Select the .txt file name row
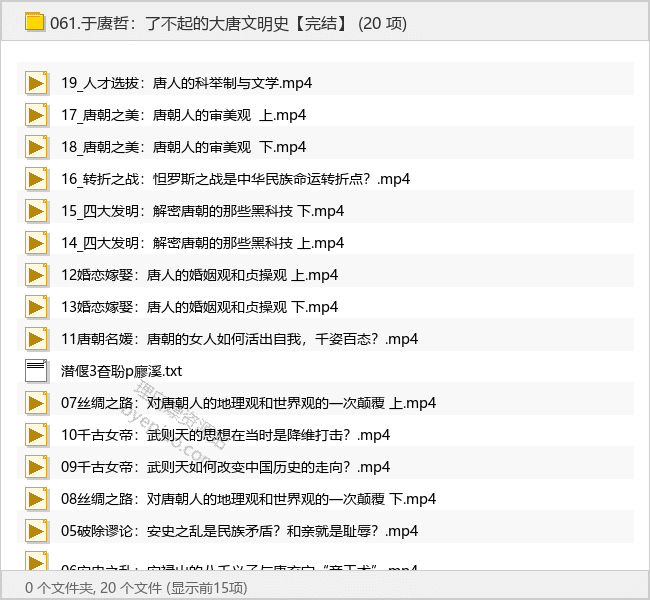Screen dimensions: 650x600 point(121,371)
